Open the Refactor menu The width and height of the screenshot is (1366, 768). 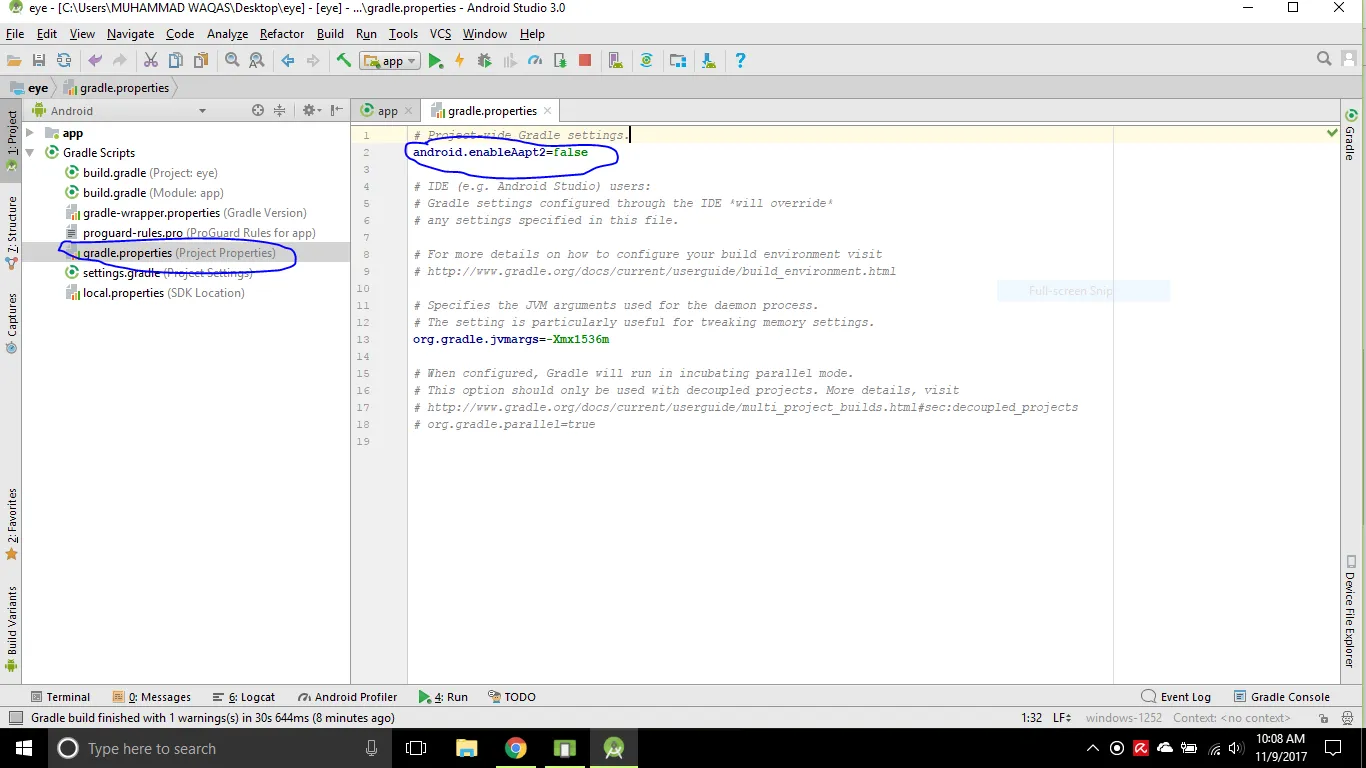tap(282, 34)
